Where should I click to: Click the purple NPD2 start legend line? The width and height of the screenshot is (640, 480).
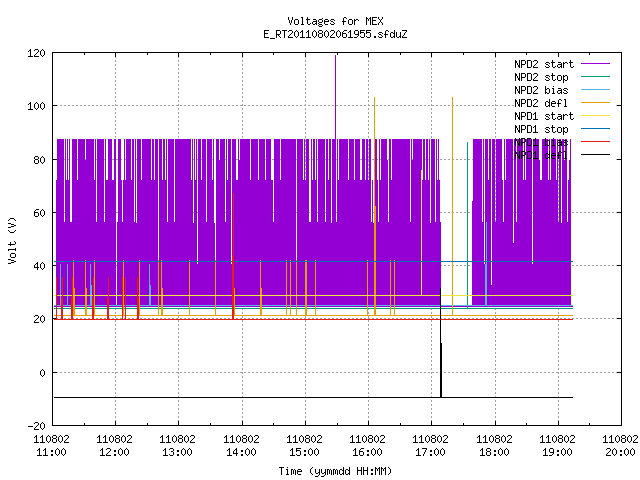(x=595, y=64)
